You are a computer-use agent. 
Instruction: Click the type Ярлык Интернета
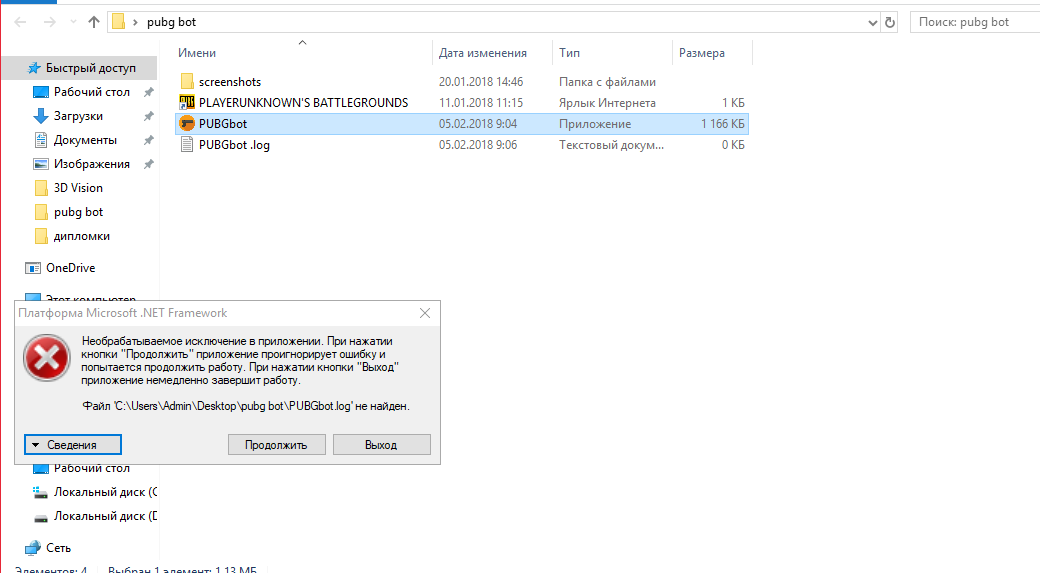click(x=607, y=103)
